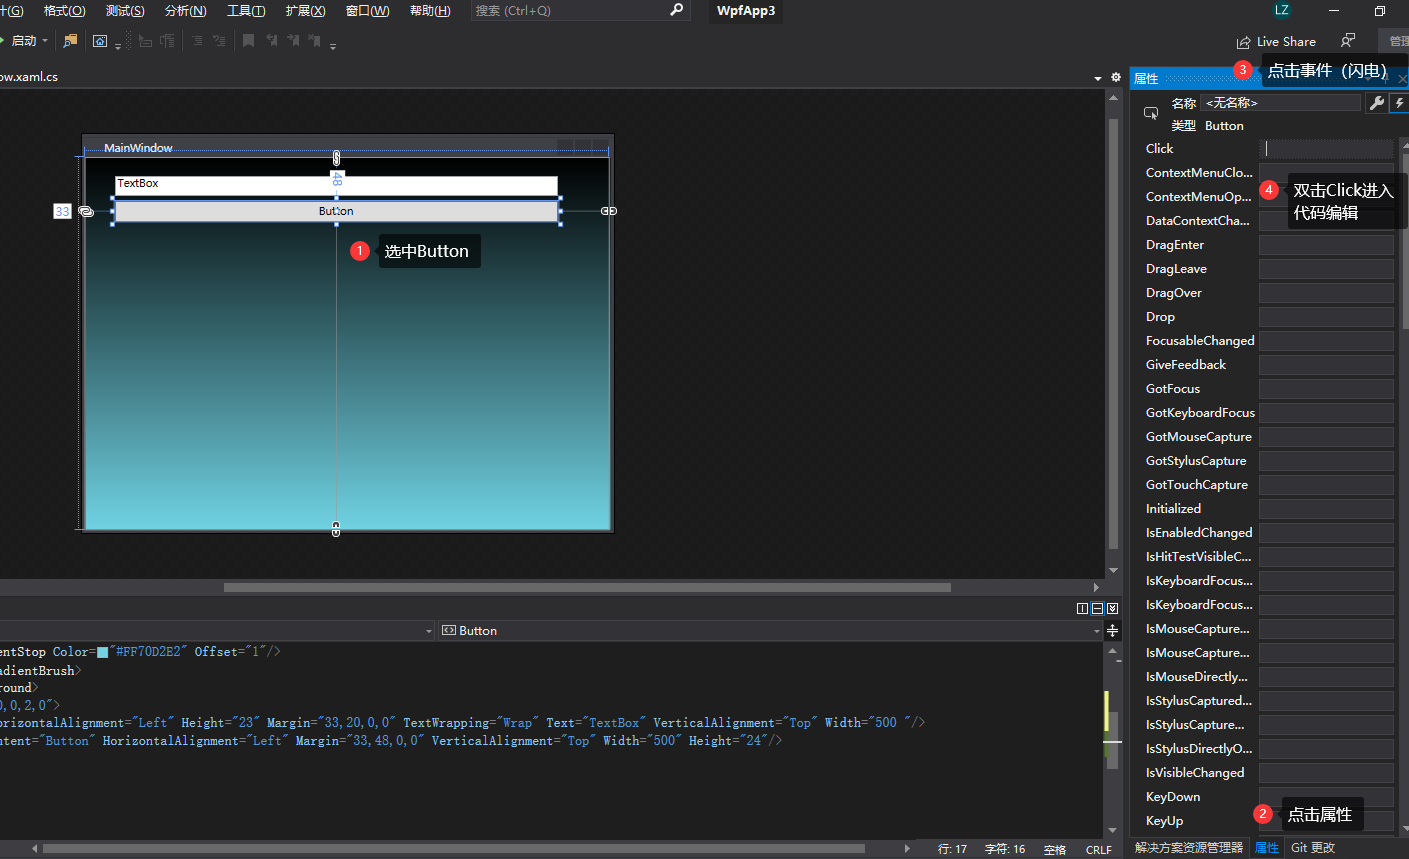Open the first toolbar overflow dropdown

pyautogui.click(x=118, y=46)
